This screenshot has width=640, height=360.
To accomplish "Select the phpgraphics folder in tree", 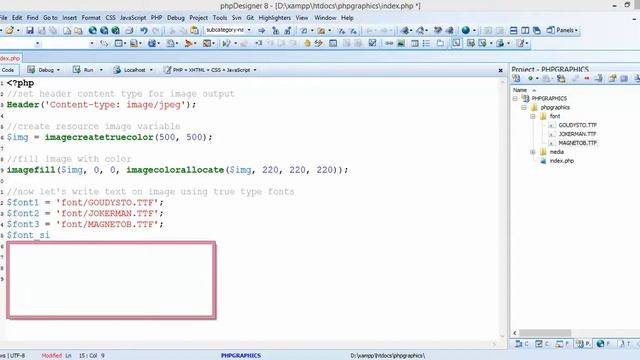I will coord(555,107).
